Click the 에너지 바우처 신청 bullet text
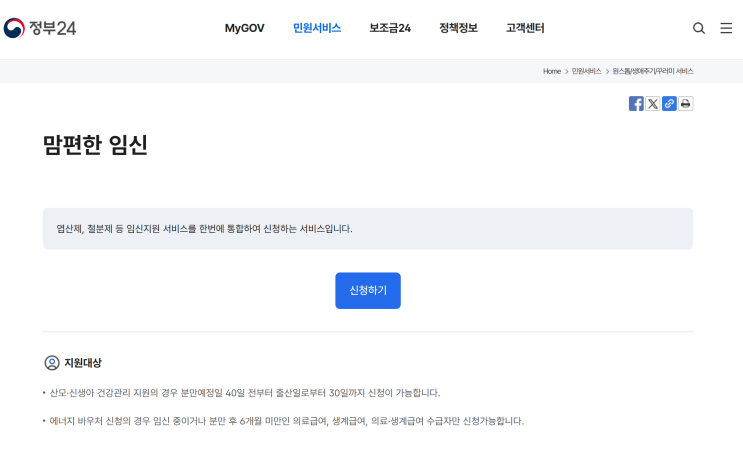The image size is (743, 456). pos(287,421)
